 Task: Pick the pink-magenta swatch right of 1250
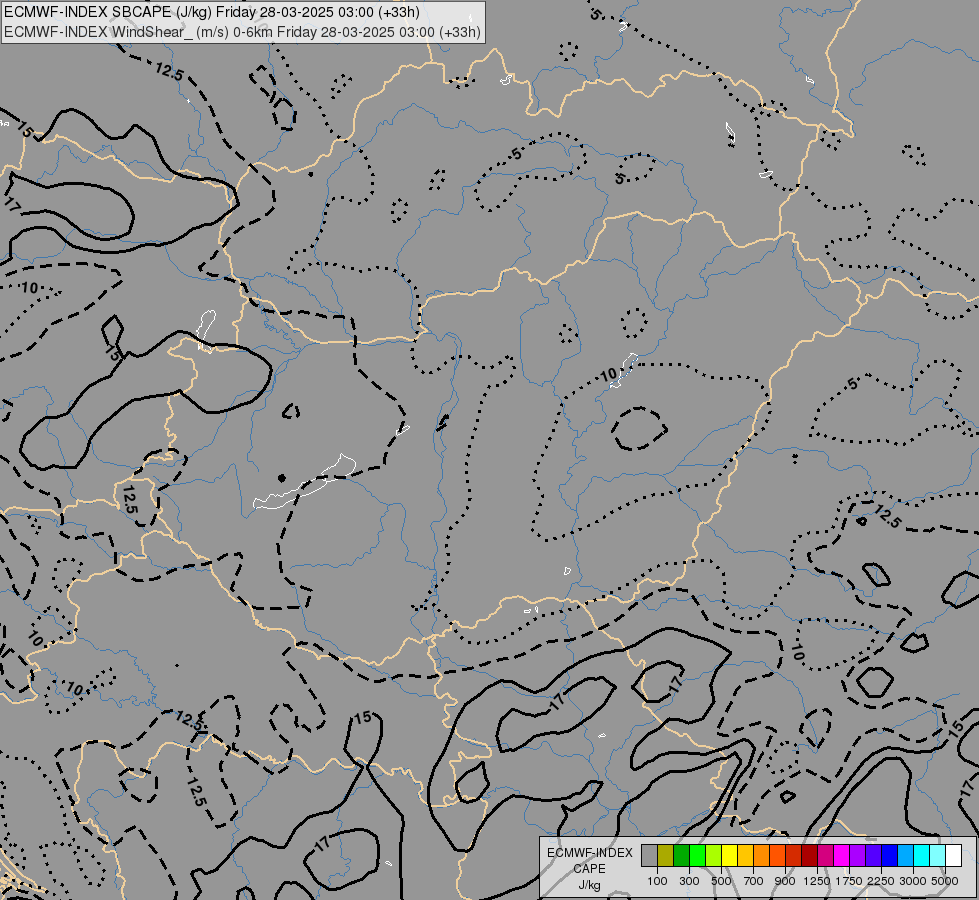(x=825, y=855)
